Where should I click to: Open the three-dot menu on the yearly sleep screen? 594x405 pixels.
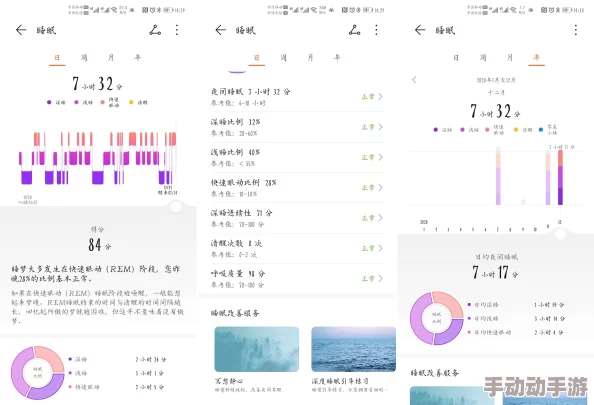(576, 30)
